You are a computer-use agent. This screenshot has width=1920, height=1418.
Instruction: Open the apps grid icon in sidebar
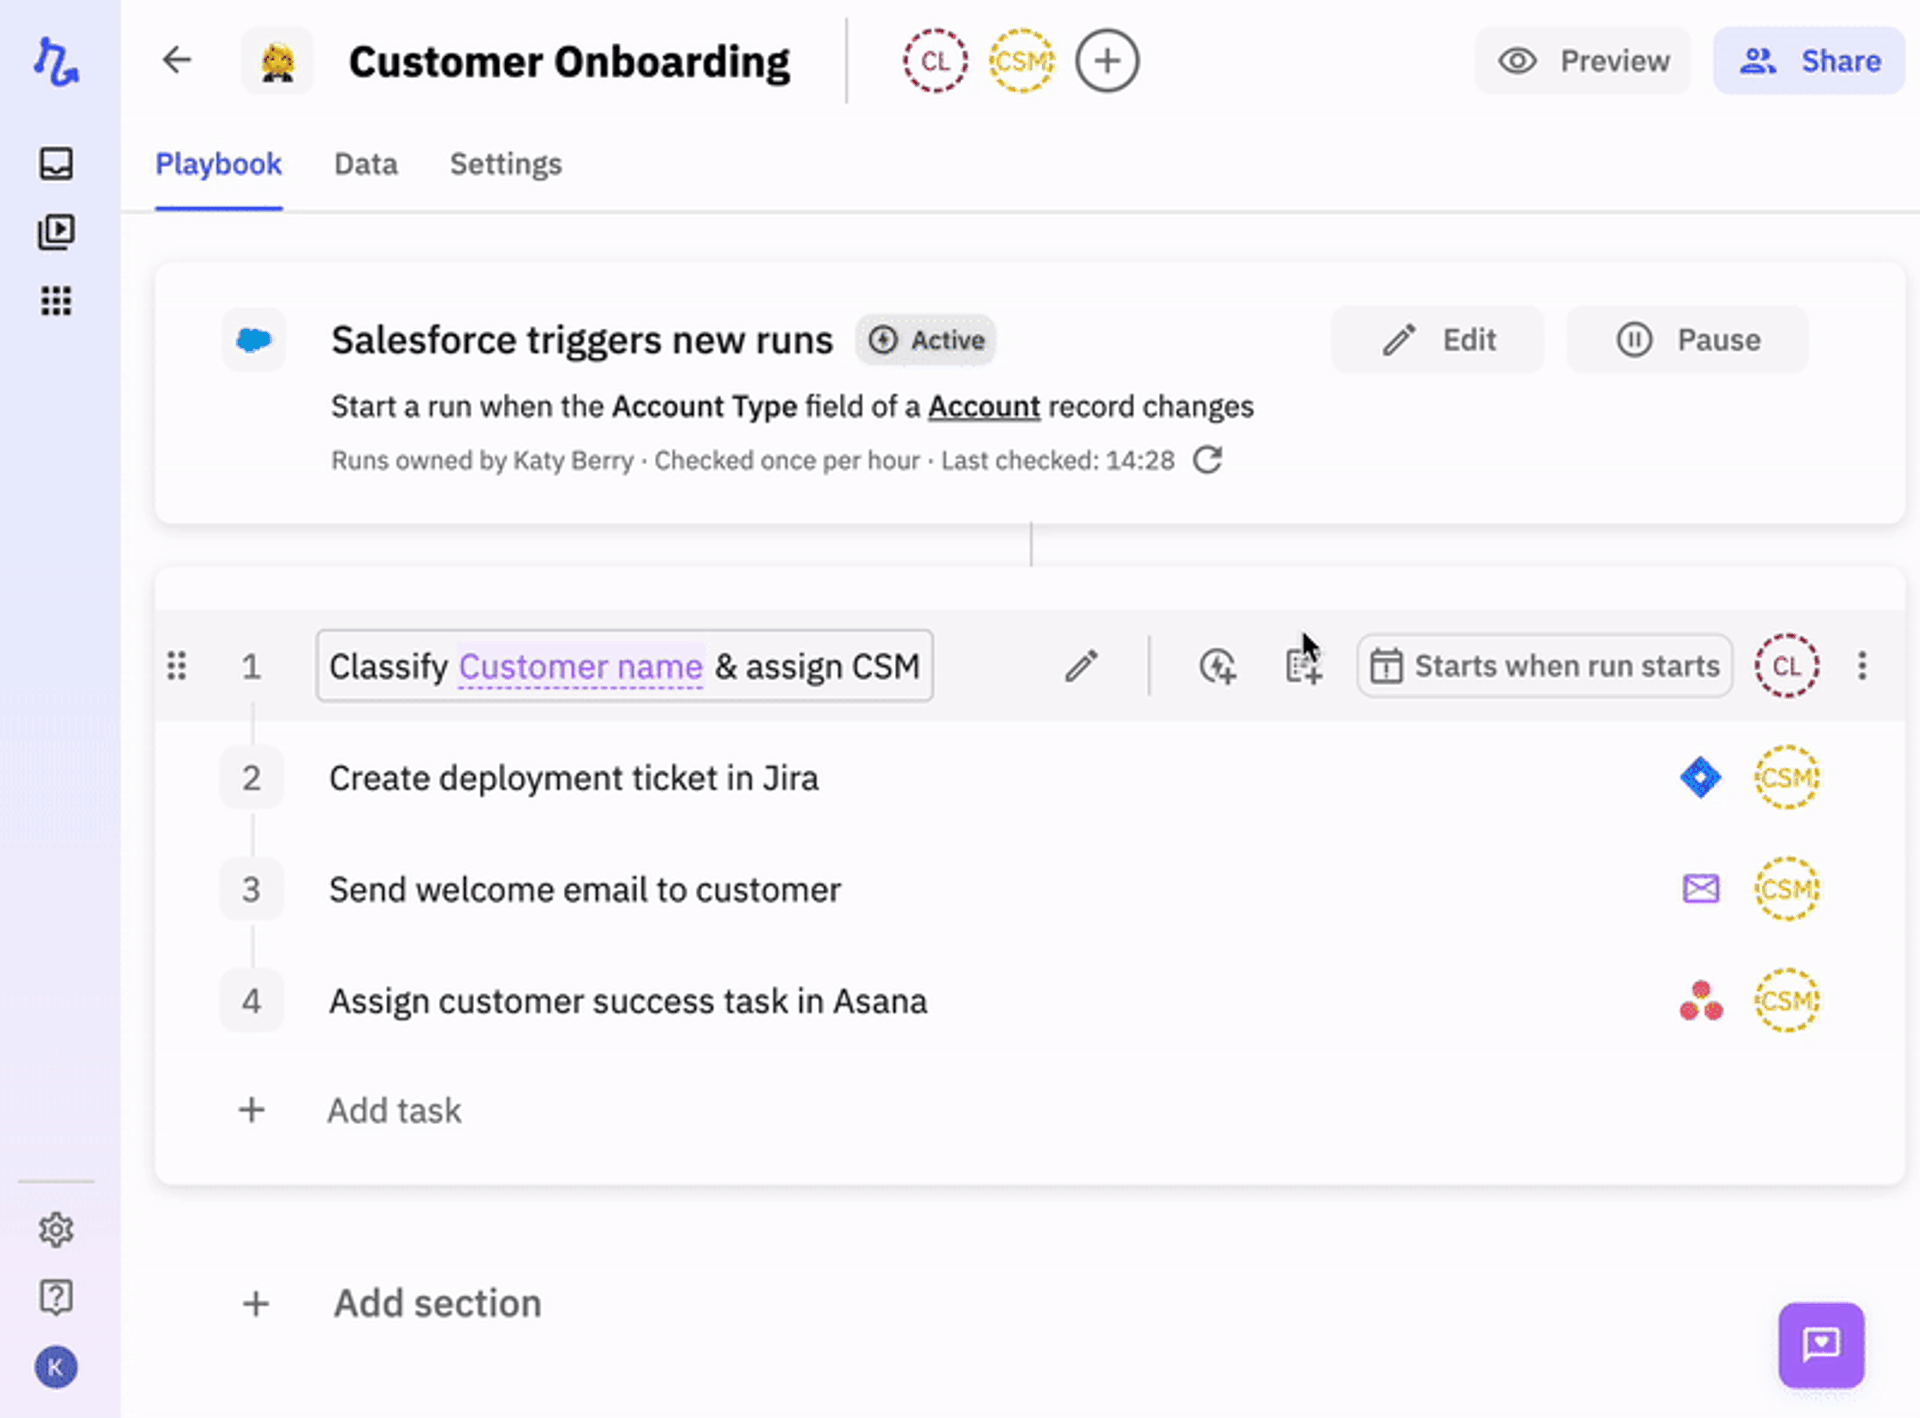[x=56, y=300]
